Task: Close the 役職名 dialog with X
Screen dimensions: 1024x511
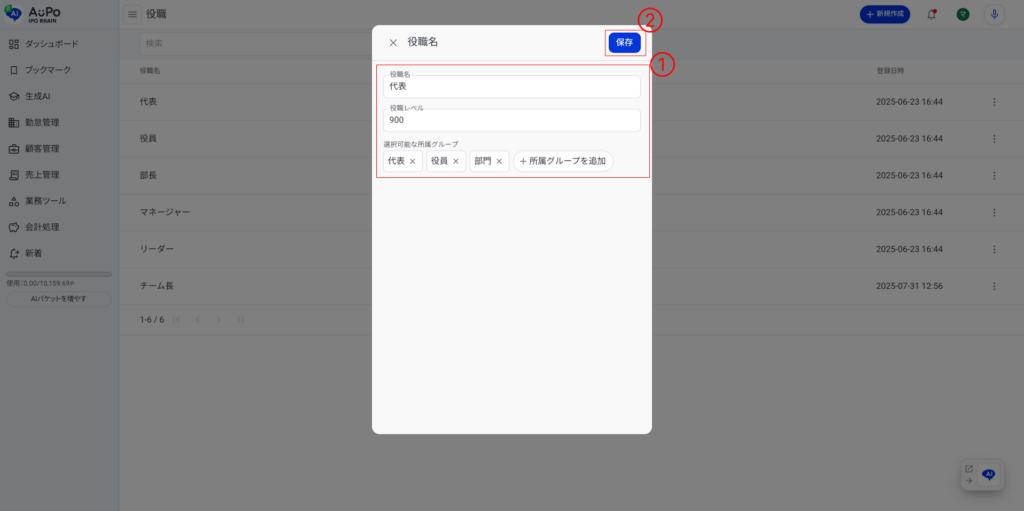Action: click(393, 43)
